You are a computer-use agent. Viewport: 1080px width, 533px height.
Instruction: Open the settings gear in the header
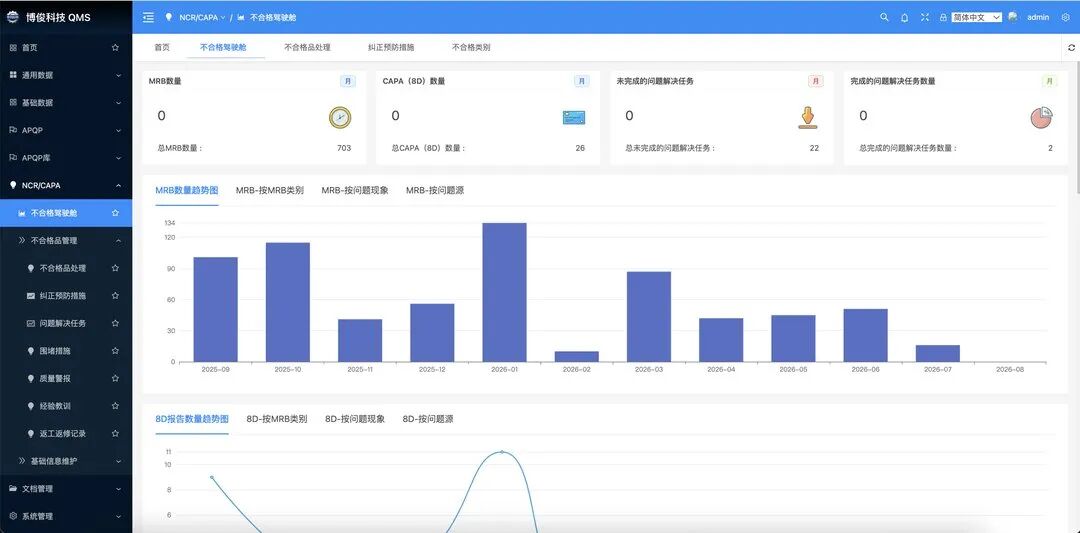click(x=1066, y=17)
